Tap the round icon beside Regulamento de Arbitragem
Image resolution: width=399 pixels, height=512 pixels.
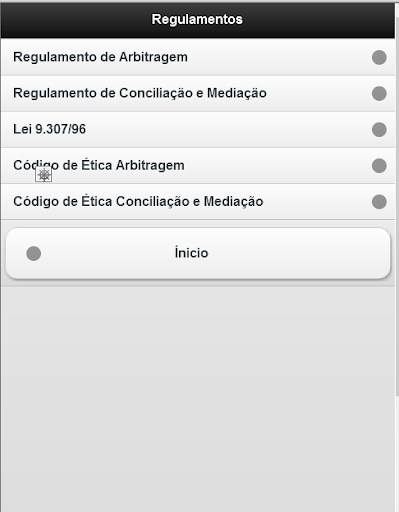[x=379, y=57]
